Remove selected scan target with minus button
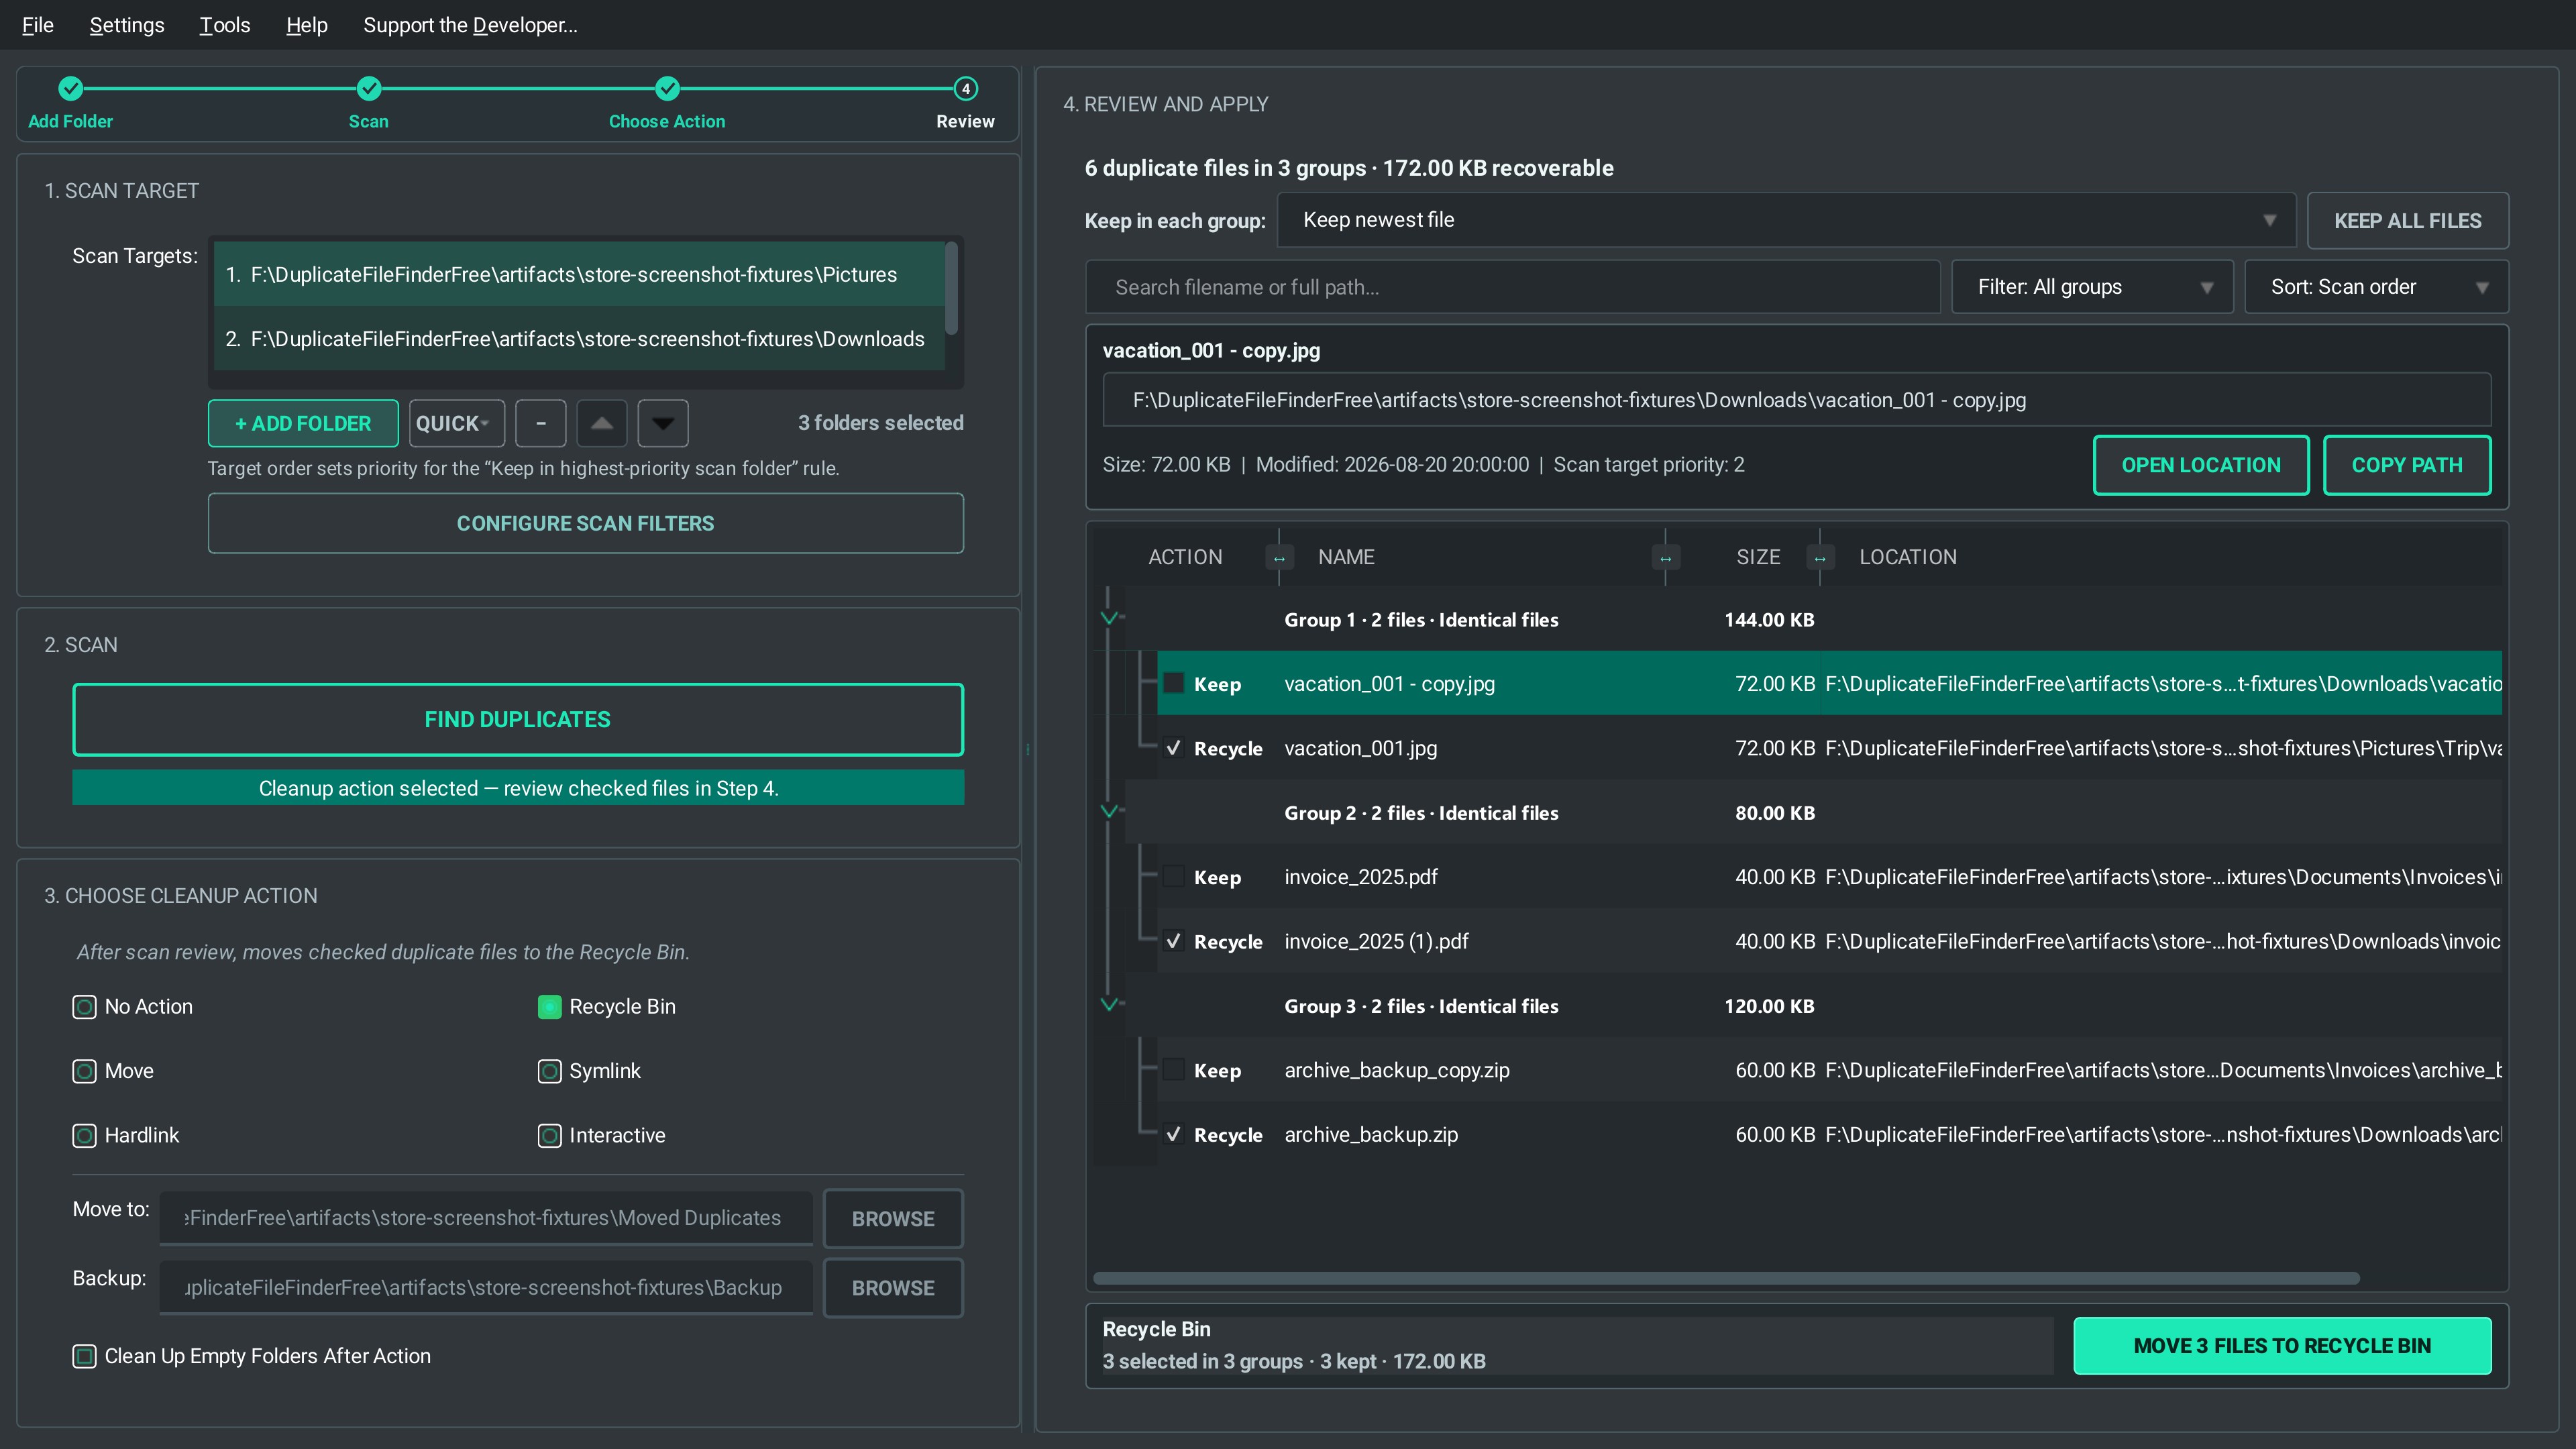 click(x=541, y=423)
